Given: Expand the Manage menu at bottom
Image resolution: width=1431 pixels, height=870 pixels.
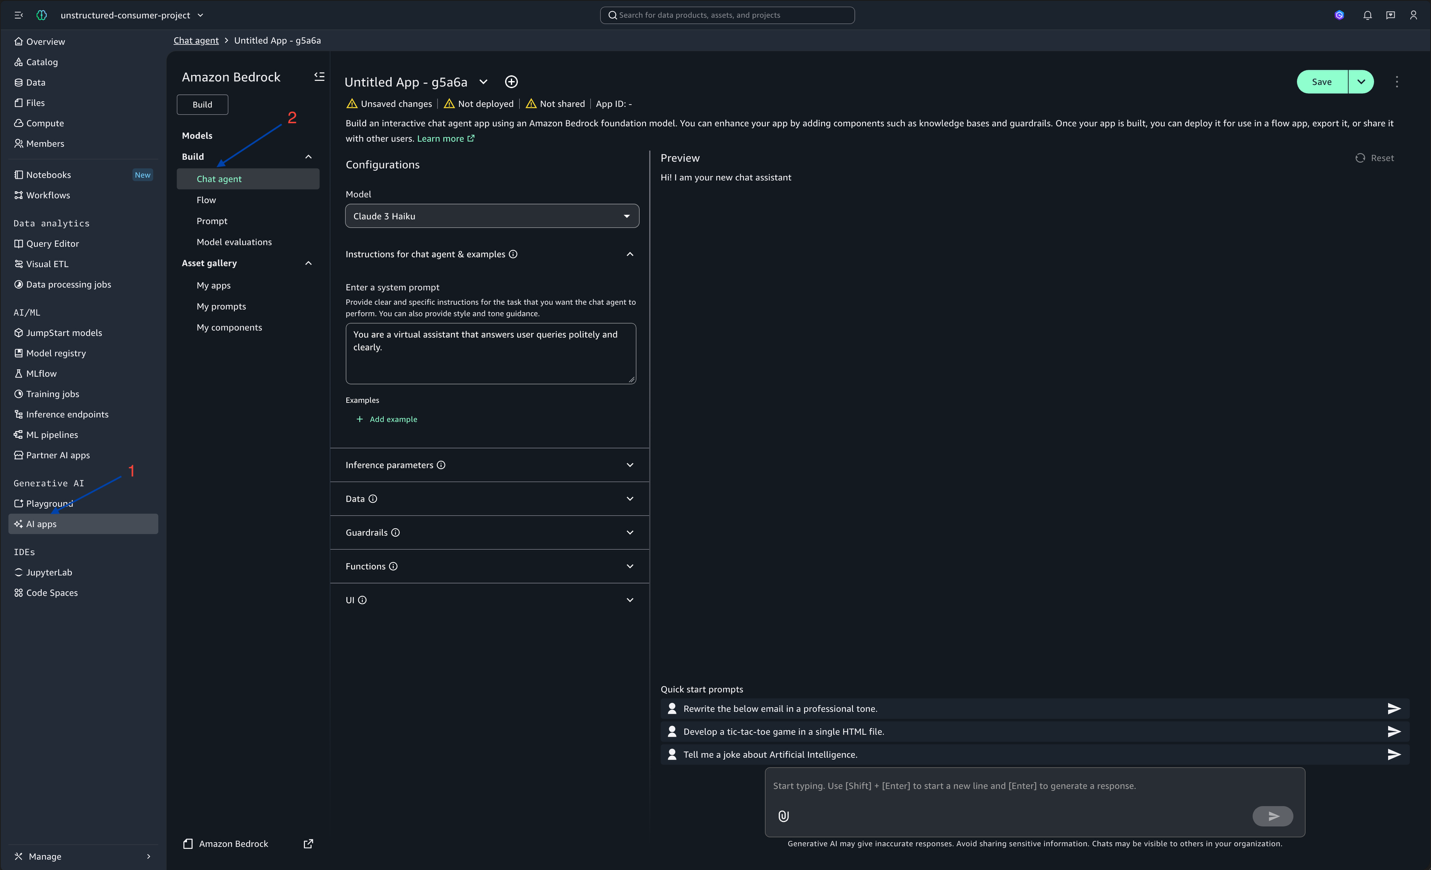Looking at the screenshot, I should click(x=83, y=856).
